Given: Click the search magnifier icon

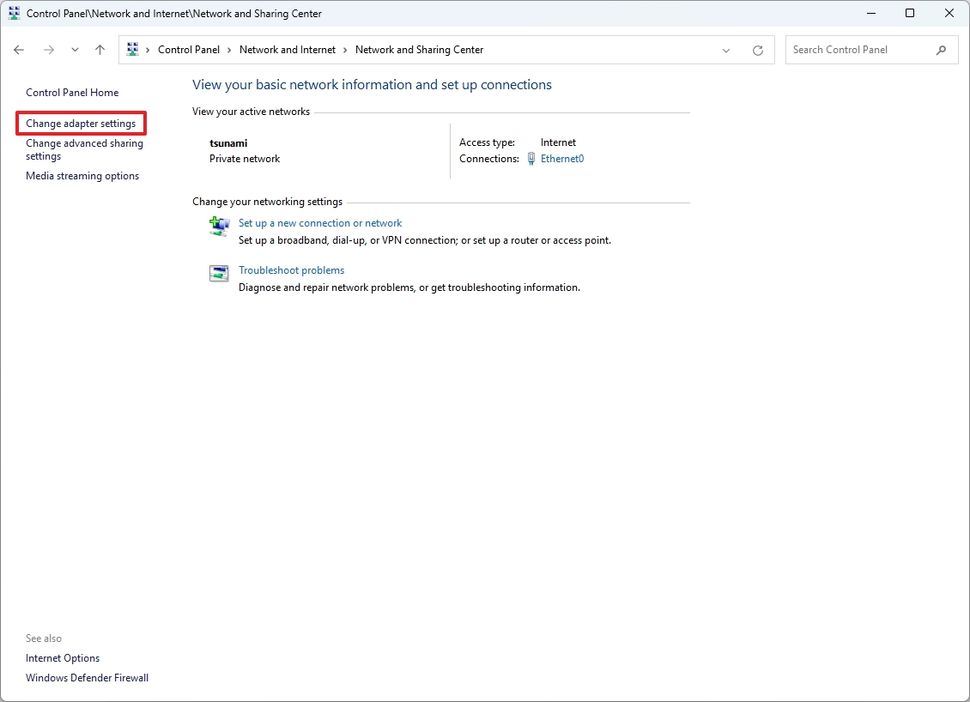Looking at the screenshot, I should pyautogui.click(x=940, y=49).
